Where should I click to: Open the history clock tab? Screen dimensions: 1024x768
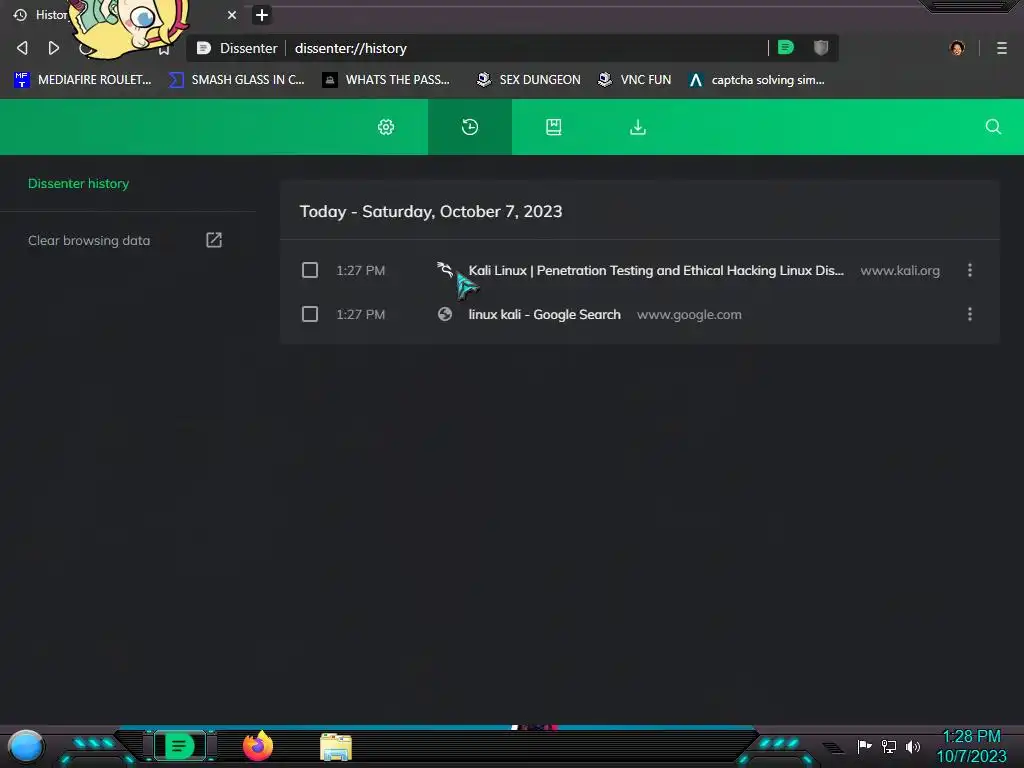pyautogui.click(x=470, y=127)
